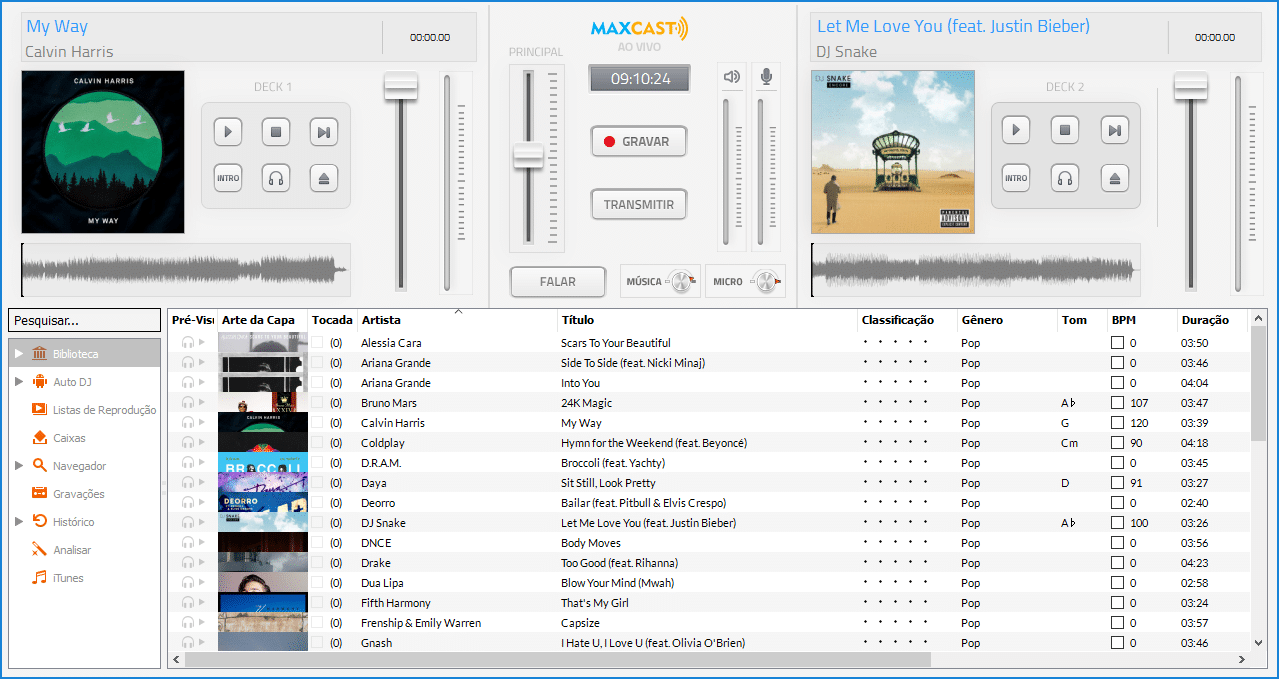Click the speaker volume icon near the clock

[731, 76]
